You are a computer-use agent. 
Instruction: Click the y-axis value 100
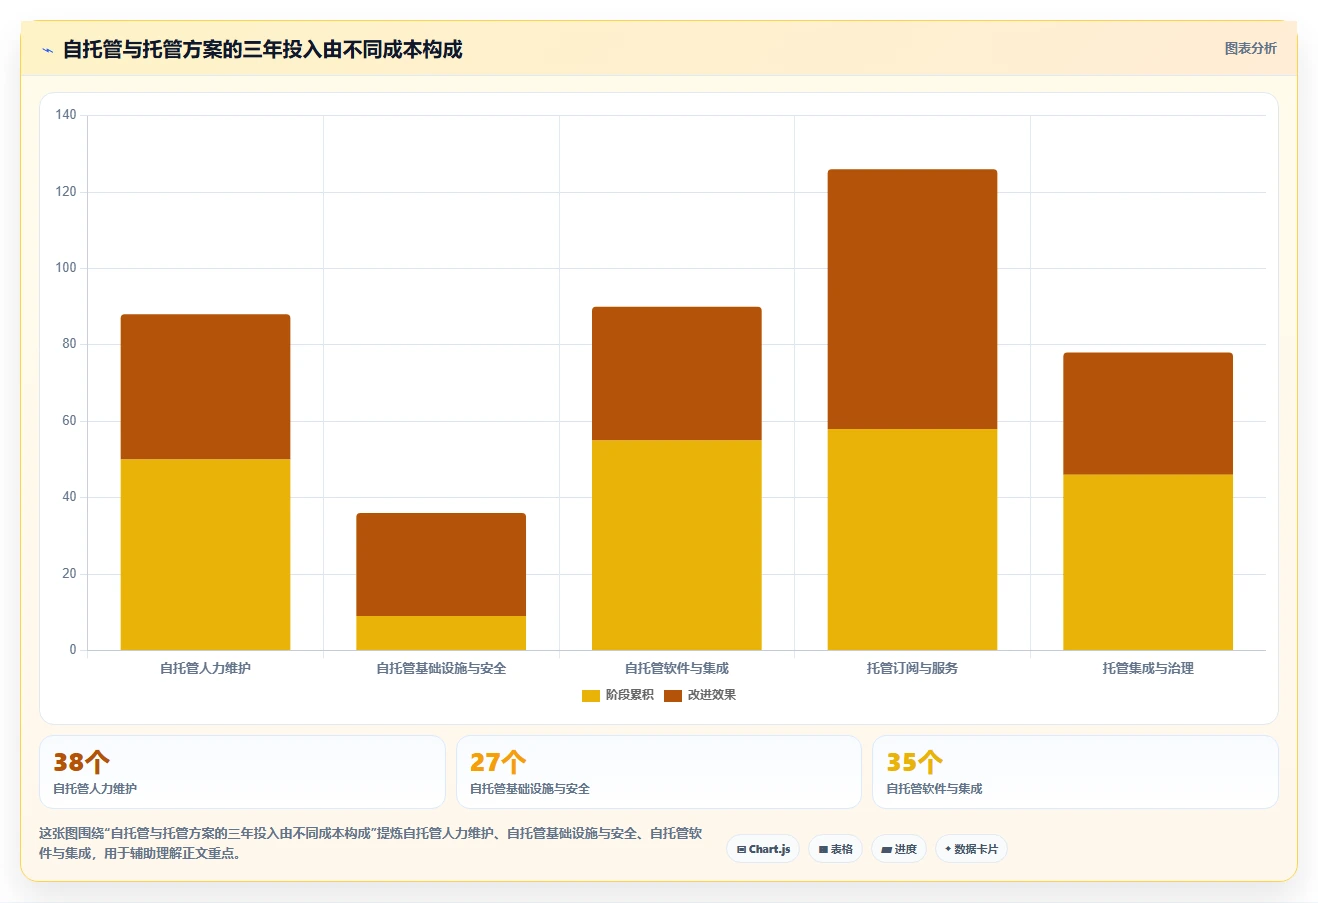click(x=66, y=268)
